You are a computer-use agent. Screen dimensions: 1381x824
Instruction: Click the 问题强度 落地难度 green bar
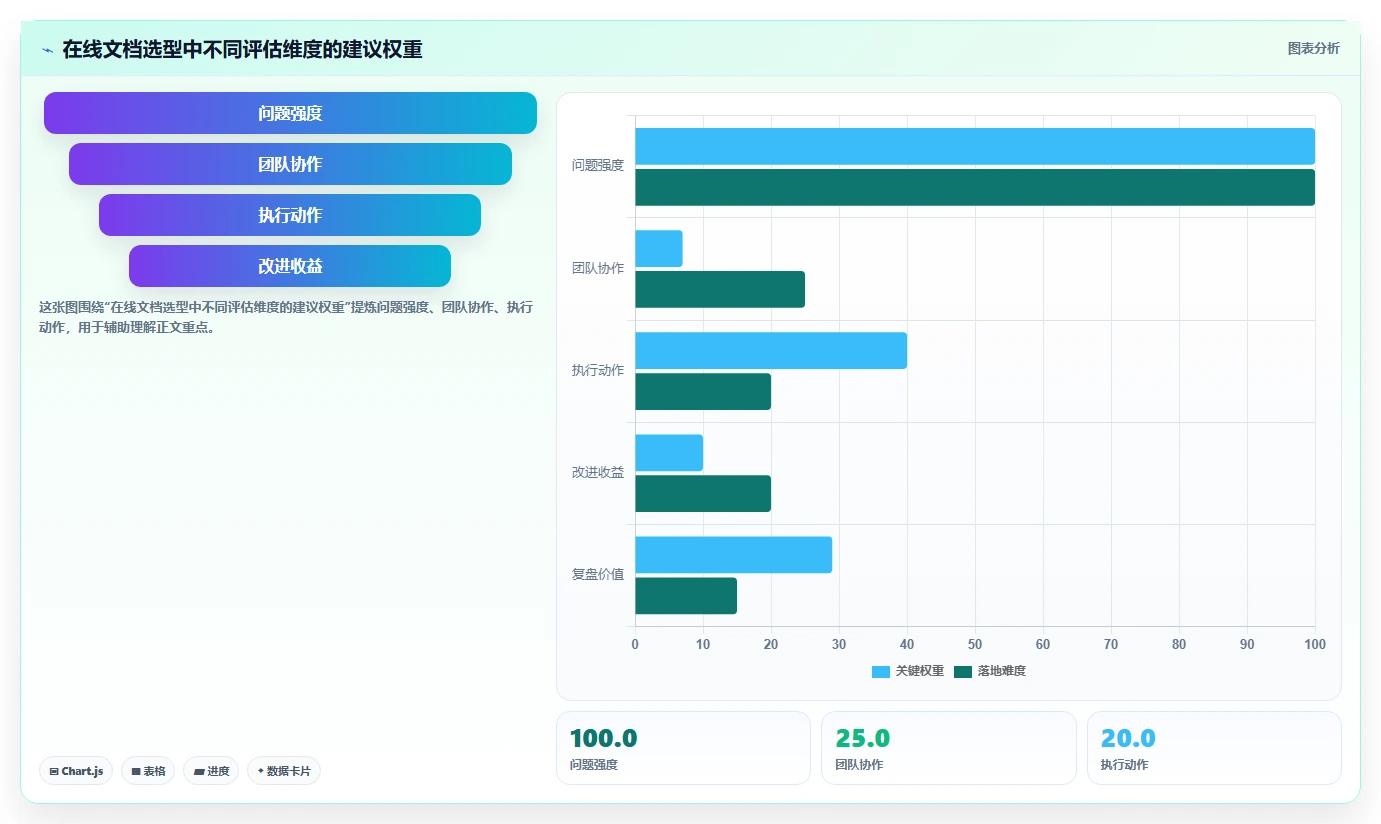coord(975,187)
